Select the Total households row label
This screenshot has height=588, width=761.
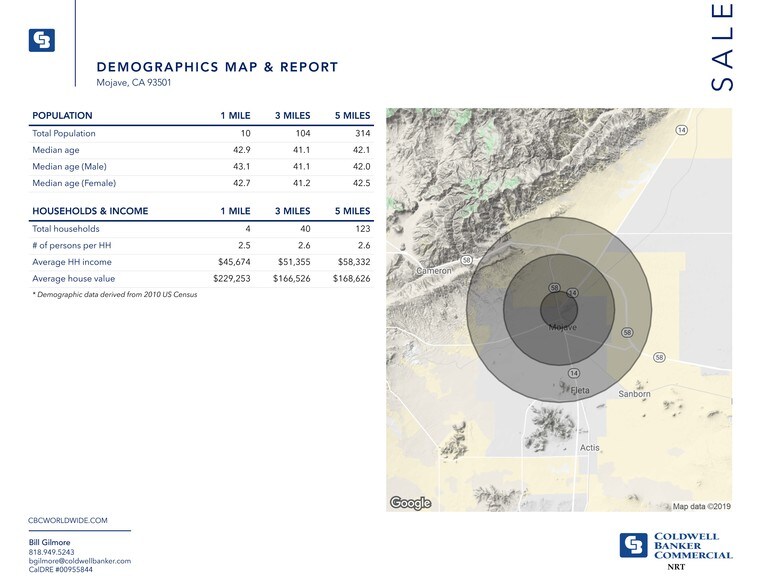pos(66,229)
